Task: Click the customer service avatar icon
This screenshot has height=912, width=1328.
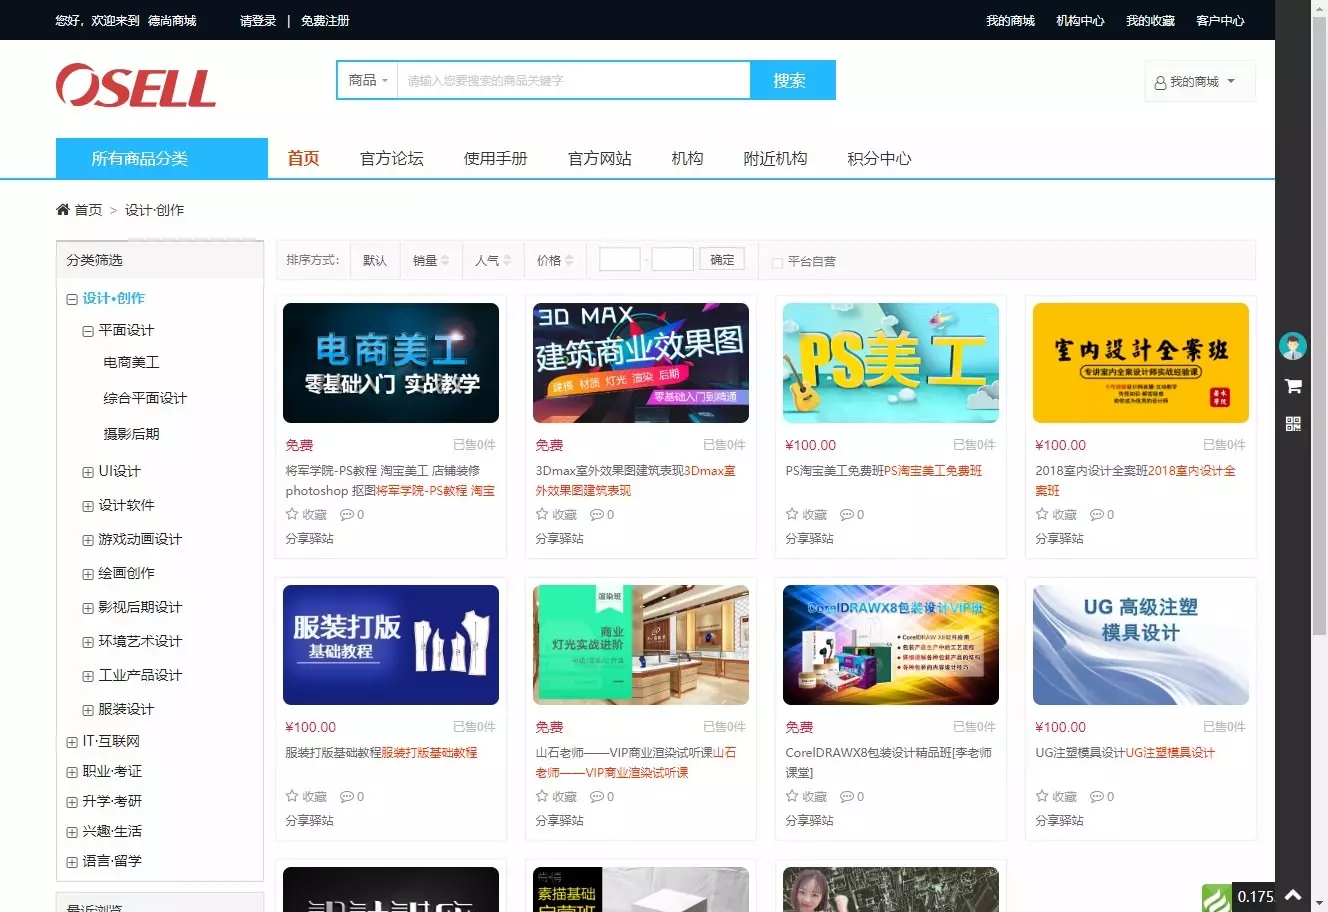Action: pyautogui.click(x=1293, y=346)
